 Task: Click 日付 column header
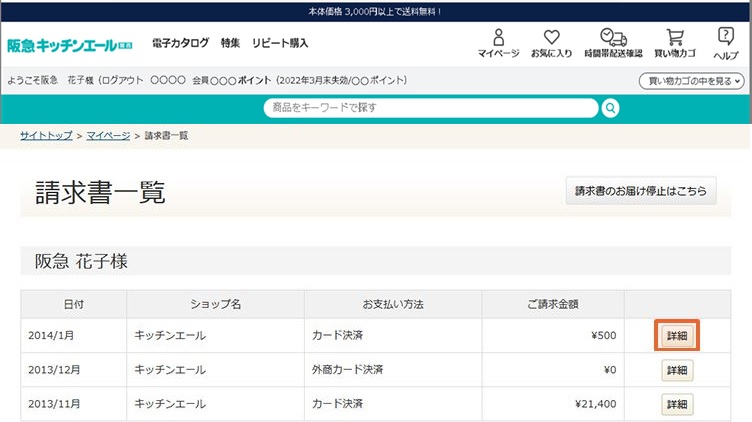pyautogui.click(x=73, y=304)
